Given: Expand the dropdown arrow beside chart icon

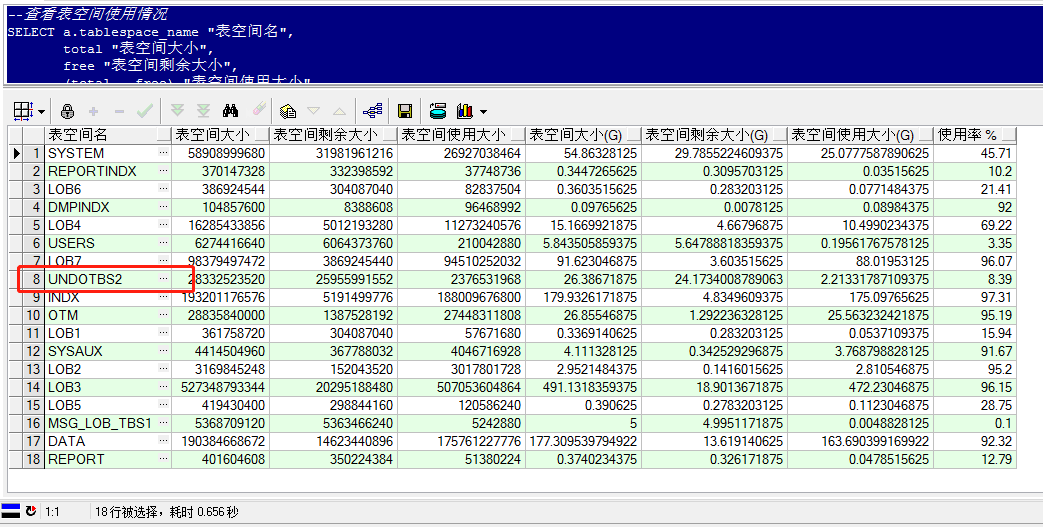Looking at the screenshot, I should click(484, 111).
